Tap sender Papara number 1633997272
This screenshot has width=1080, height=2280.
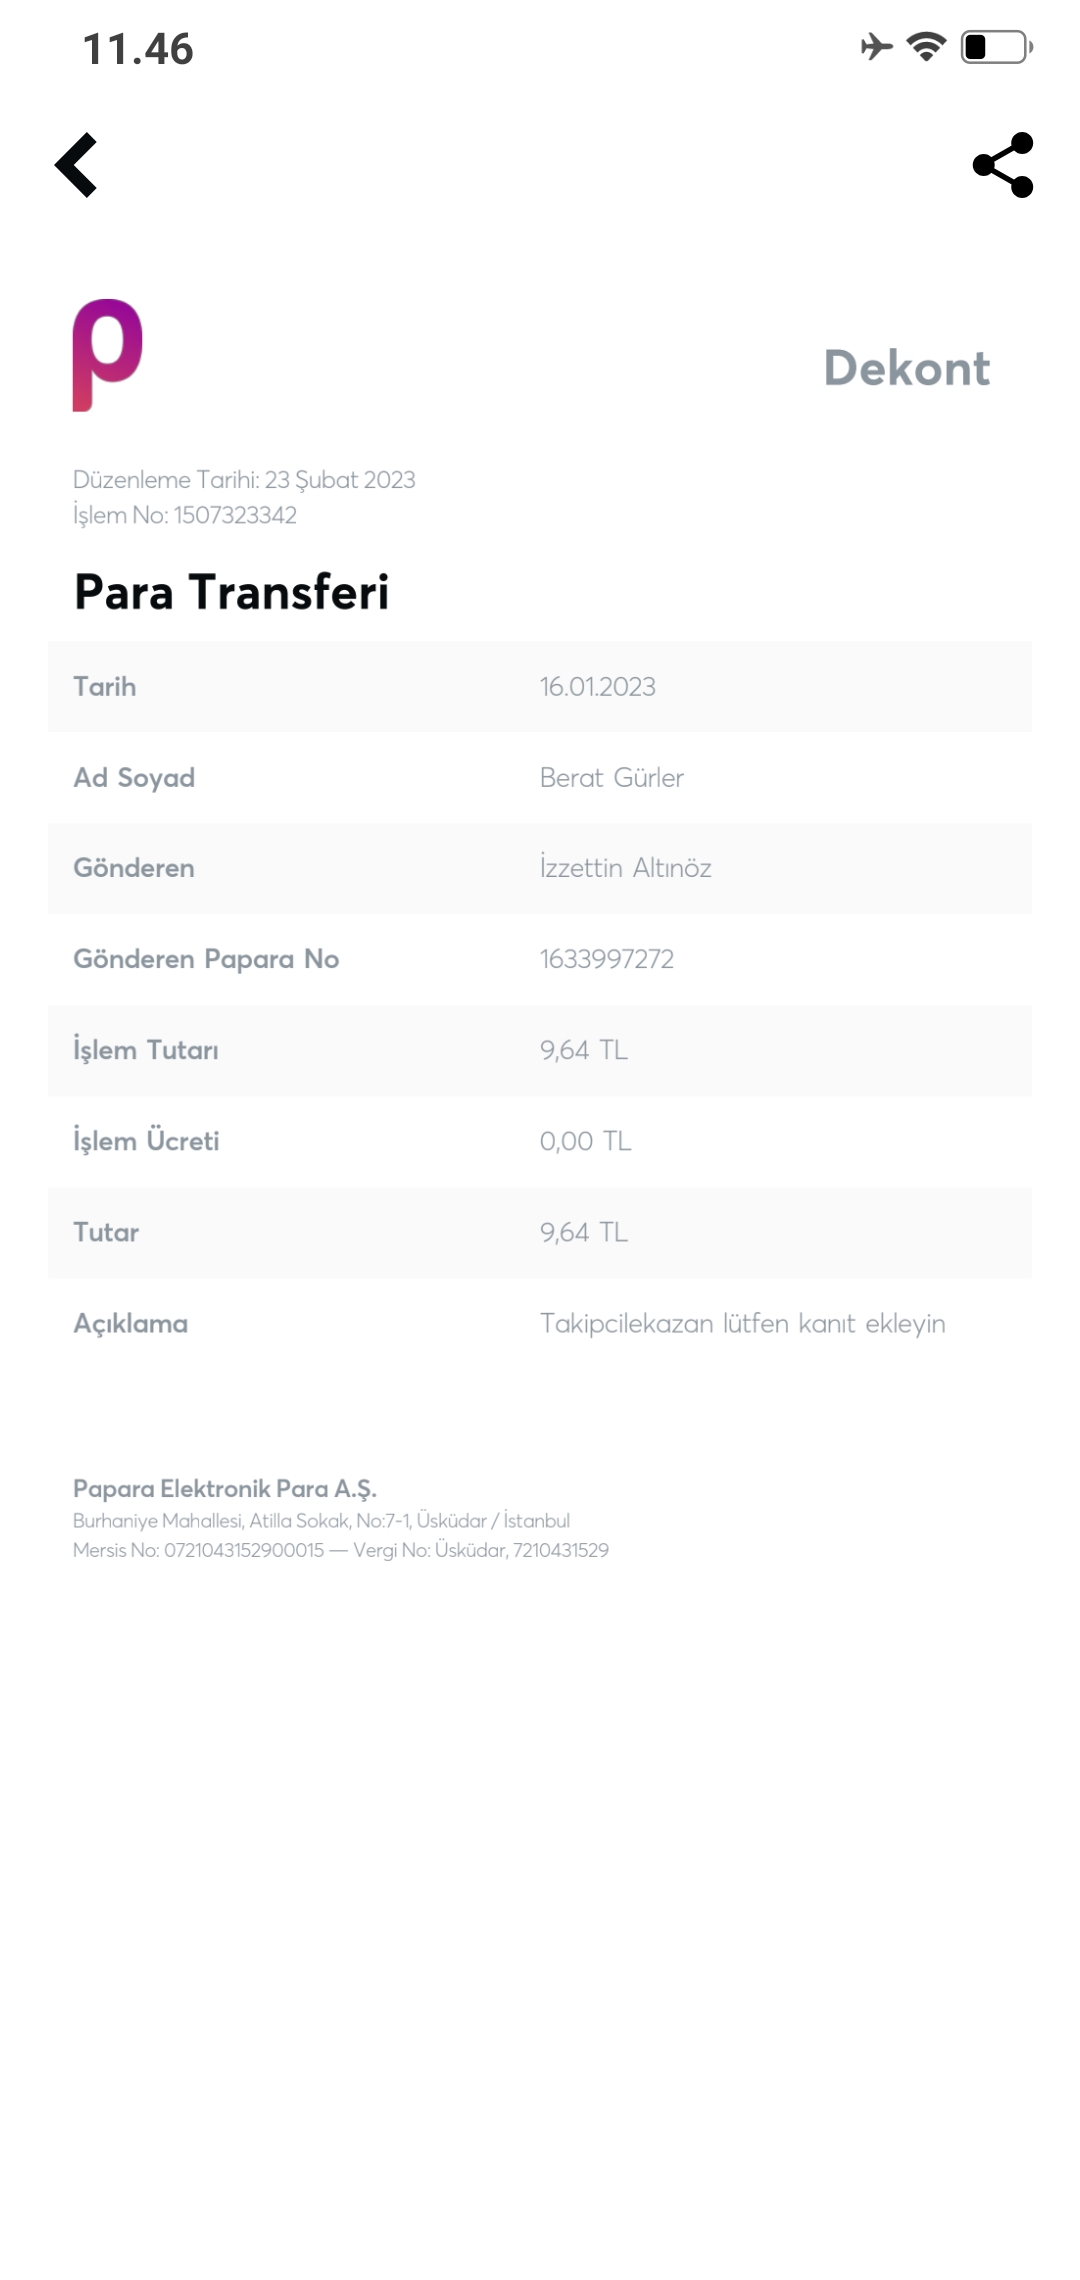(606, 959)
